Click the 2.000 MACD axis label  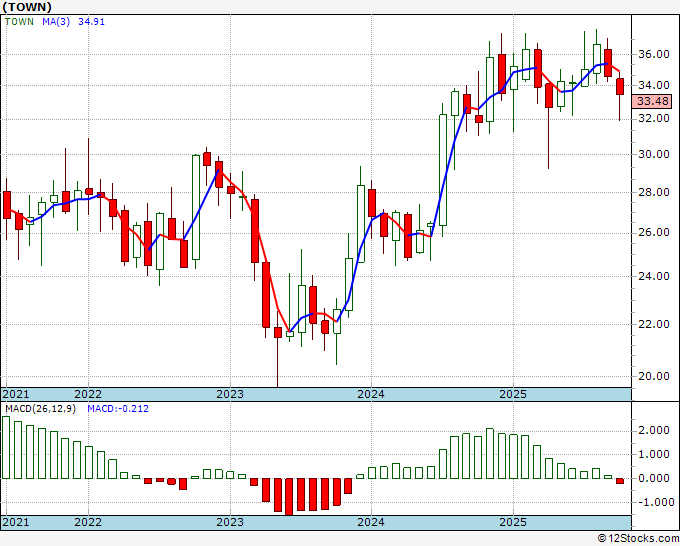pos(653,430)
